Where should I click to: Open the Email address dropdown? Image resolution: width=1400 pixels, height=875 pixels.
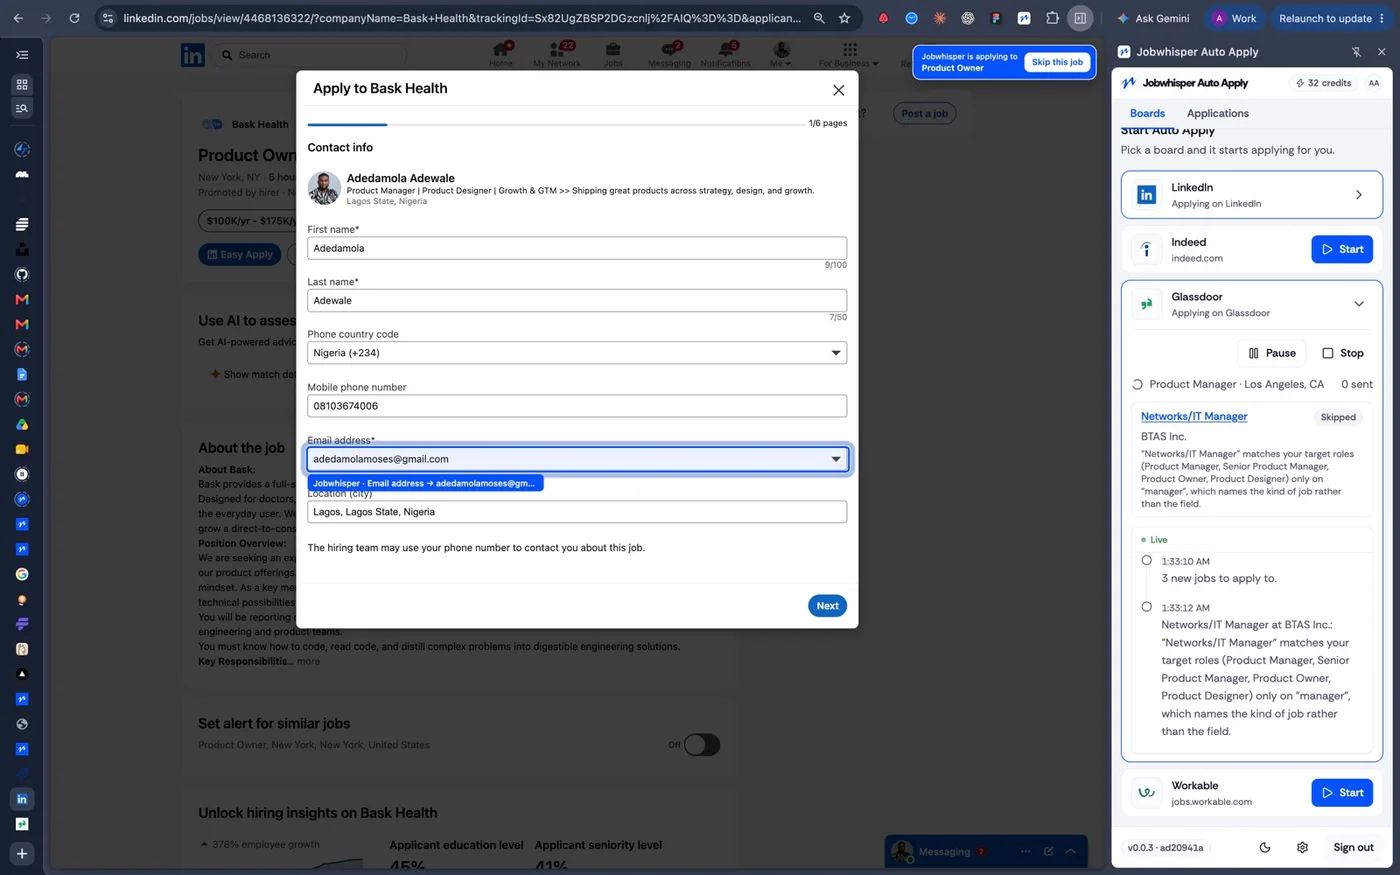pos(577,459)
